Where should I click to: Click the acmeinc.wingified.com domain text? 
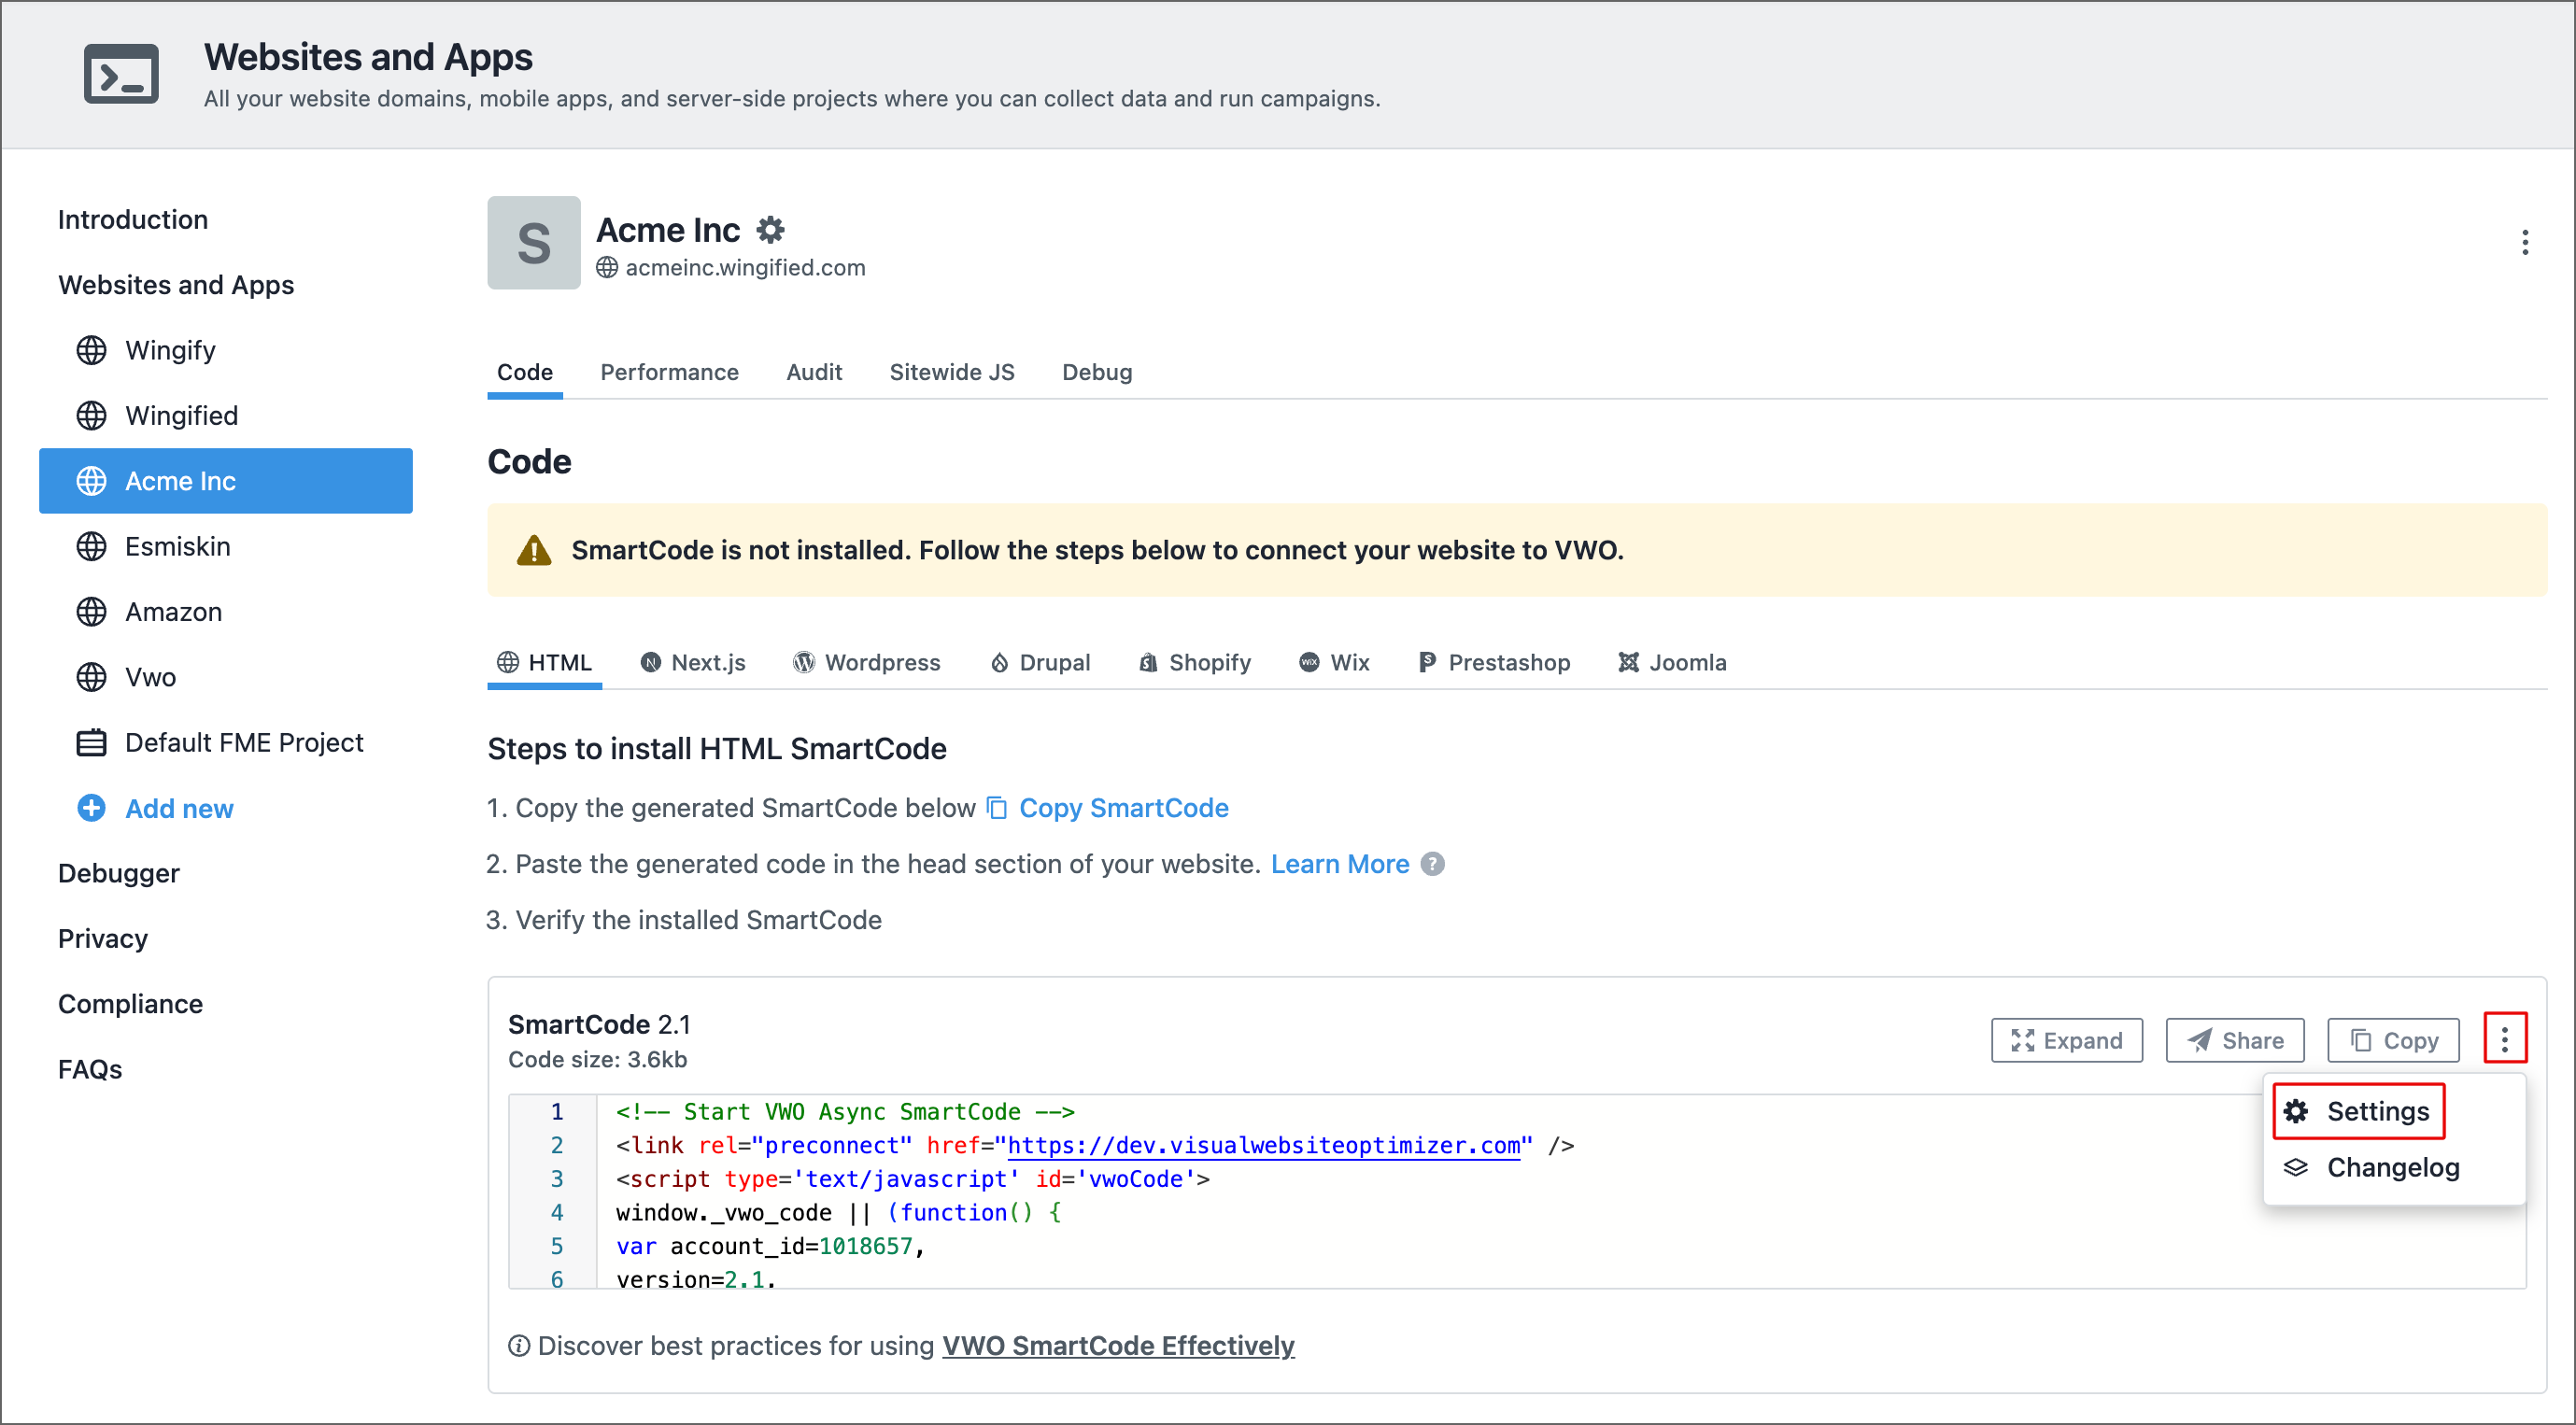745,268
